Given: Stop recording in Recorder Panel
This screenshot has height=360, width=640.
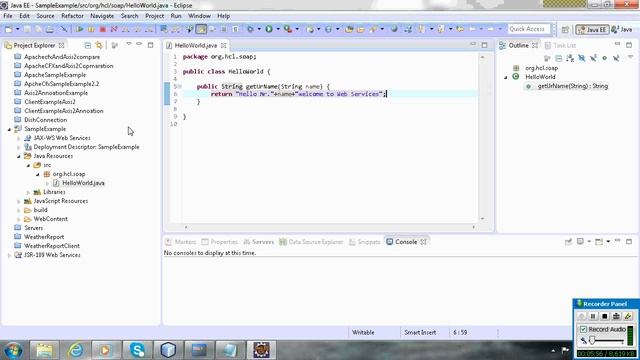Looking at the screenshot, I should (x=605, y=316).
